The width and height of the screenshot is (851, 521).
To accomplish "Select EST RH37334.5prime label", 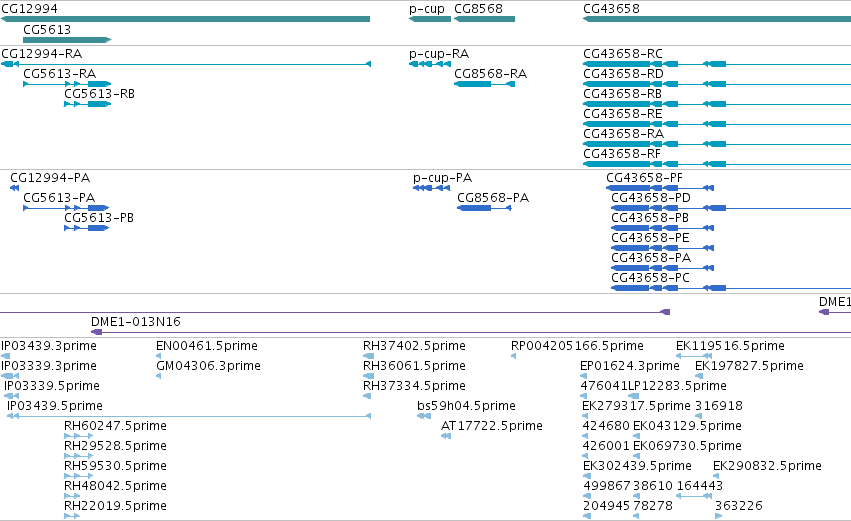I will pos(415,386).
